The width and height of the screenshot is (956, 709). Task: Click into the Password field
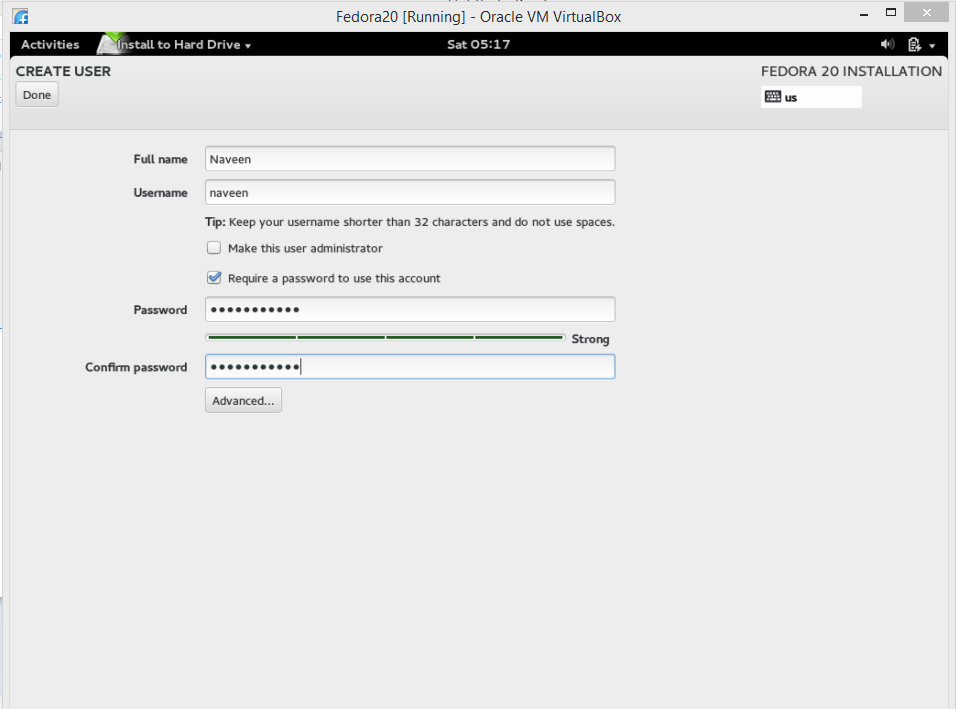[410, 309]
